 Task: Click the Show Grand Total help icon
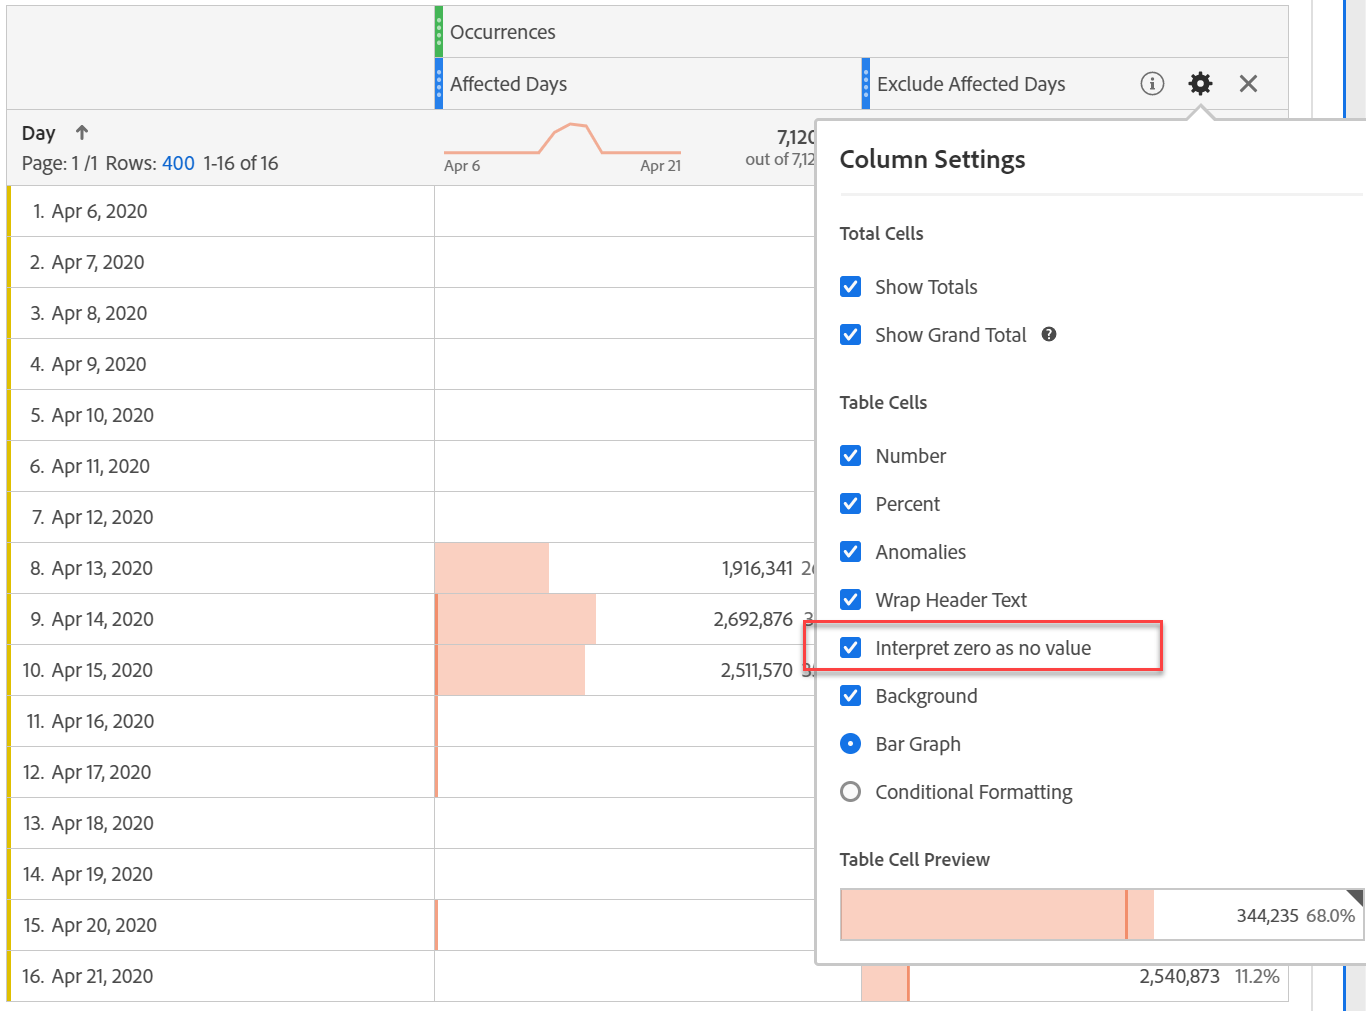click(1049, 335)
